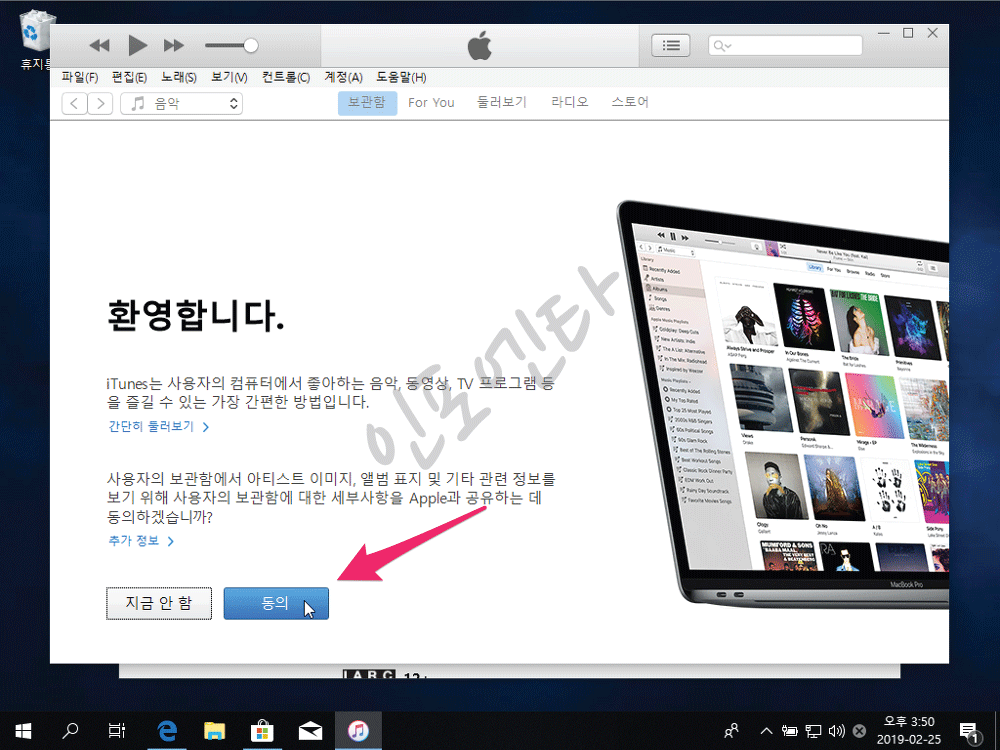Viewport: 1000px width, 750px height.
Task: Go forward with the right chevron button
Action: pyautogui.click(x=100, y=103)
